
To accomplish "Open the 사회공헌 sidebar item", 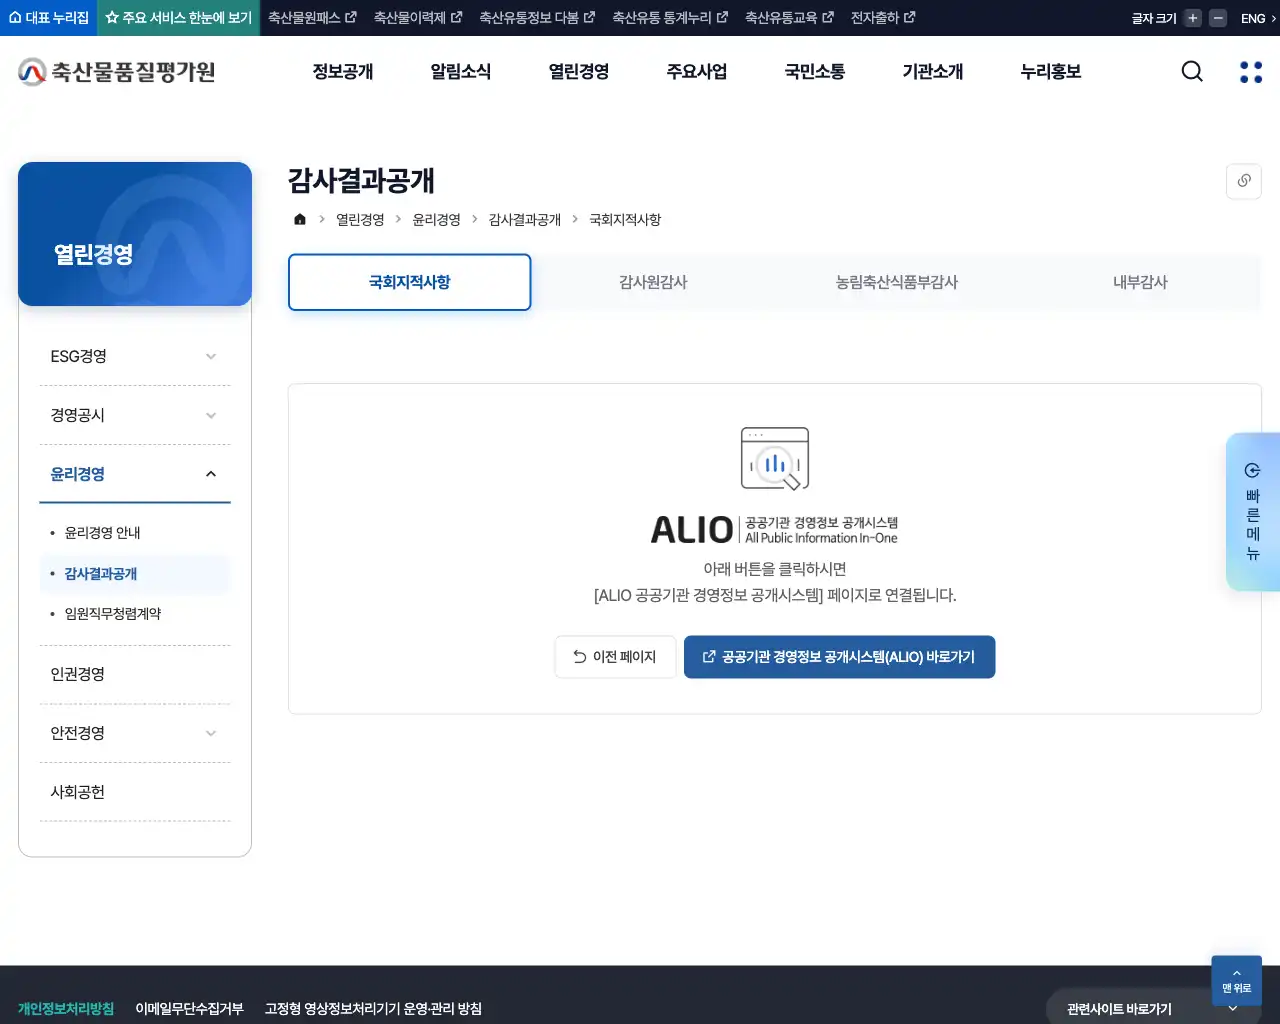I will [135, 792].
